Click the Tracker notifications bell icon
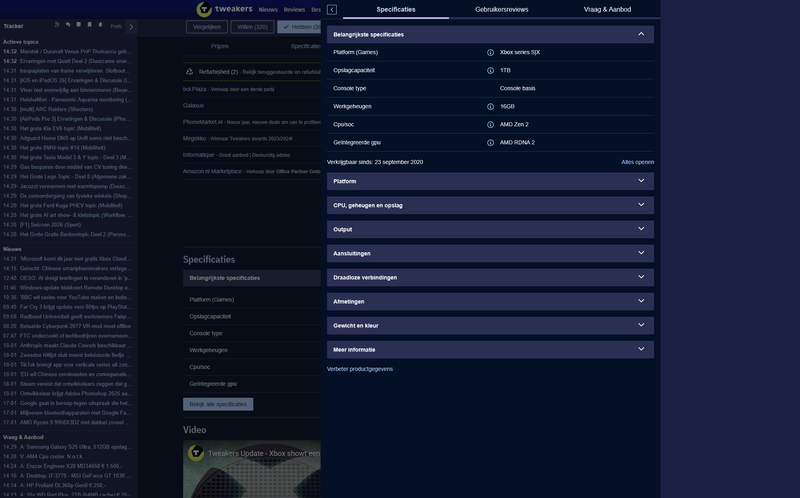This screenshot has width=800, height=498. tap(100, 24)
